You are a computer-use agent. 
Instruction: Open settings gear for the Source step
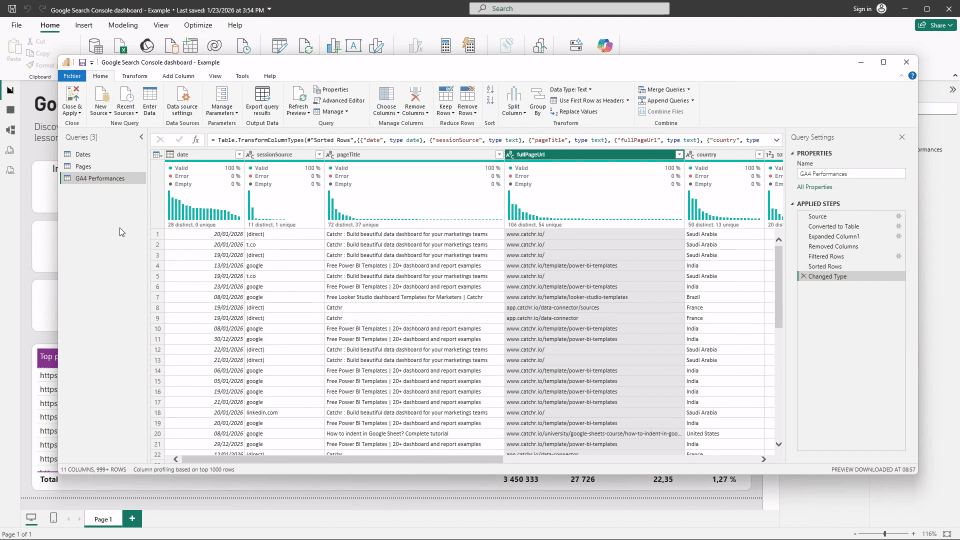[x=899, y=216]
